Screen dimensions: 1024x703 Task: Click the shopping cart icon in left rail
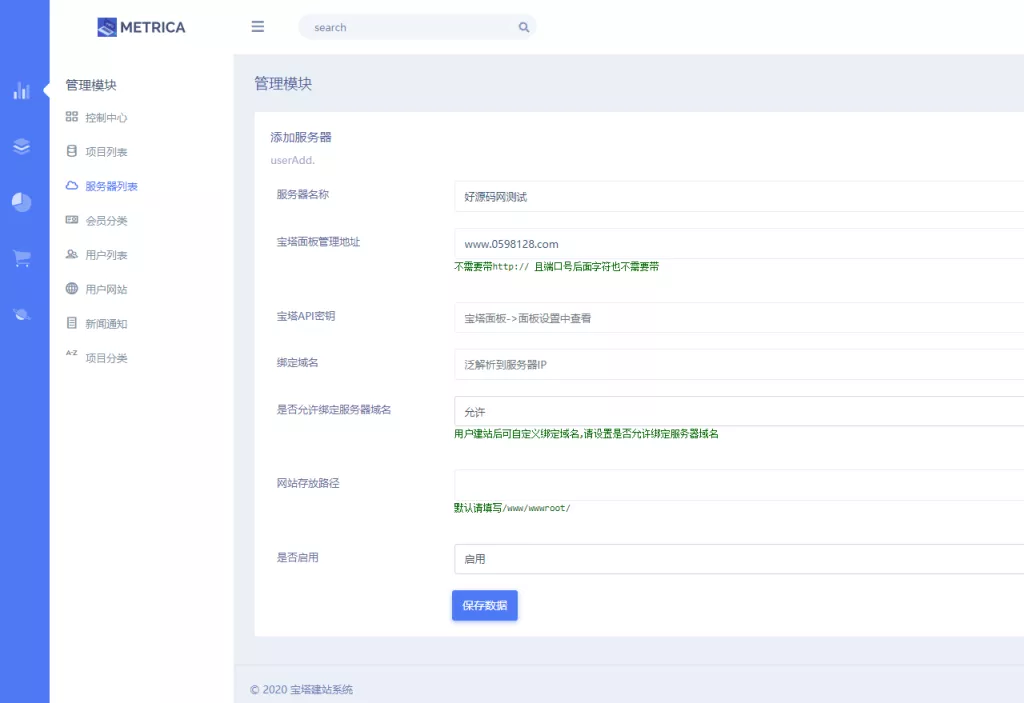(x=21, y=258)
